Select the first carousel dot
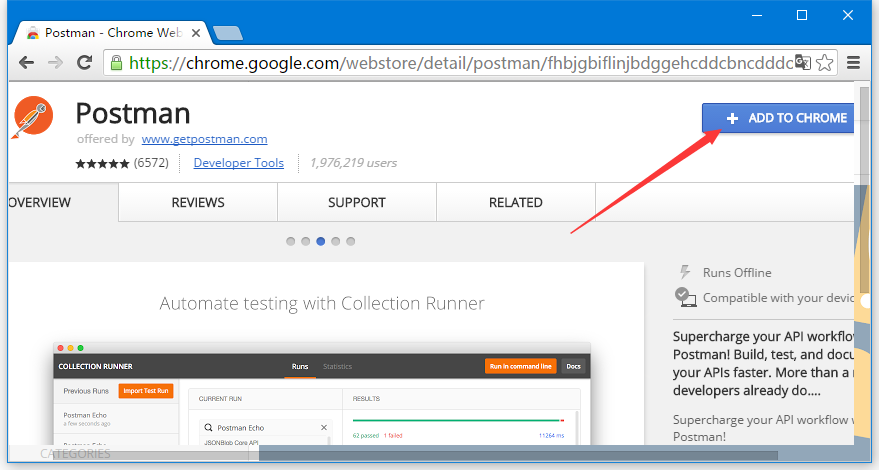Viewport: 879px width, 470px height. (x=290, y=241)
